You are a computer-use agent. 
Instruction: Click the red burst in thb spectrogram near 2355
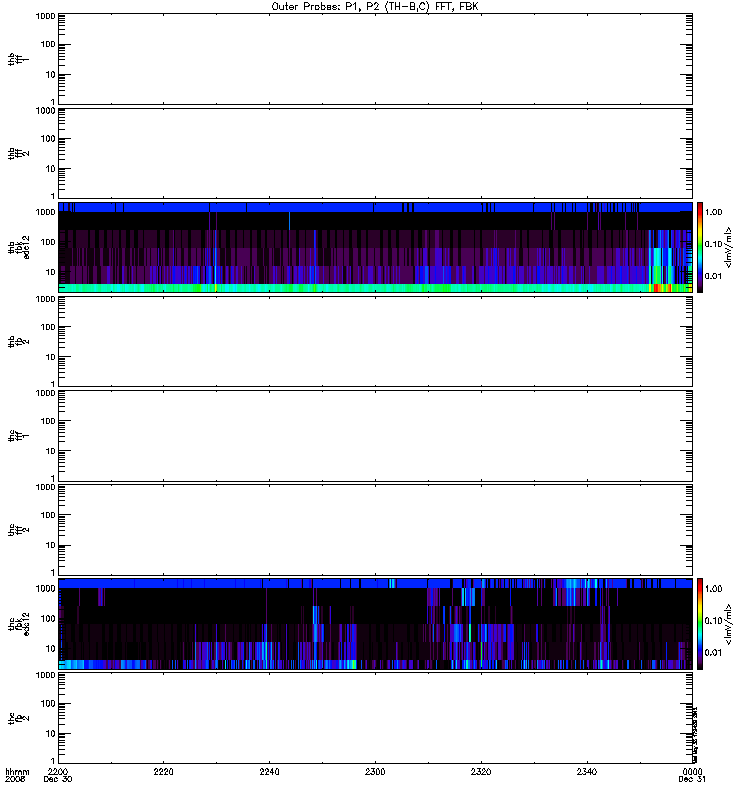tap(661, 288)
